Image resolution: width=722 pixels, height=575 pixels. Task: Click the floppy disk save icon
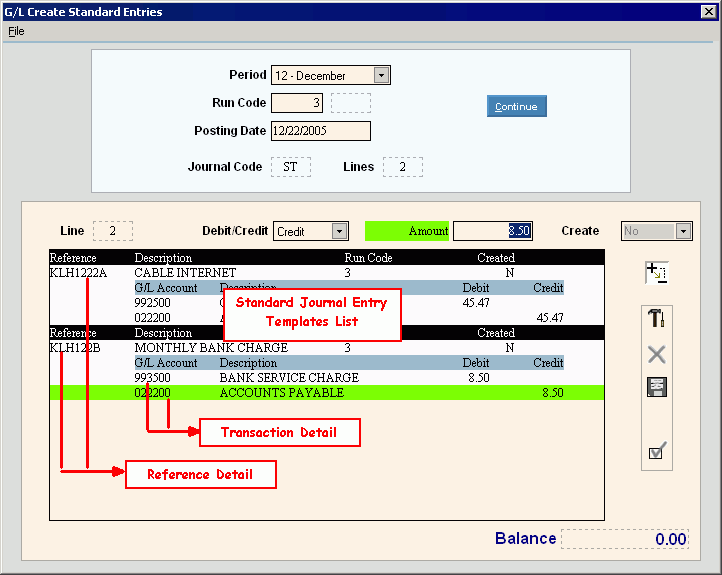(657, 387)
